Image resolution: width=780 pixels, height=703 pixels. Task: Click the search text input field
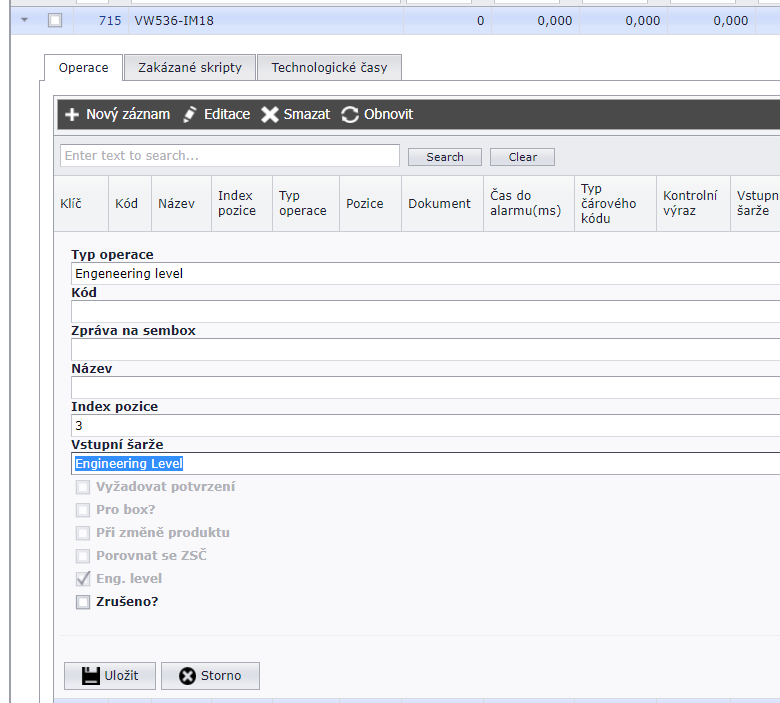pos(230,156)
